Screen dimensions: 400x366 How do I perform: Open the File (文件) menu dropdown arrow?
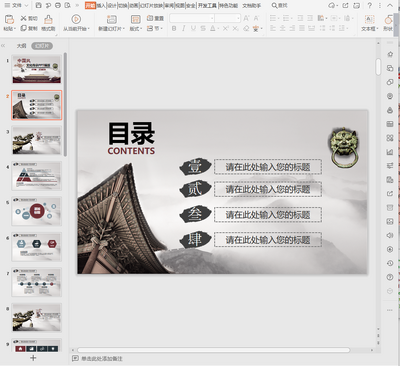[x=27, y=5]
